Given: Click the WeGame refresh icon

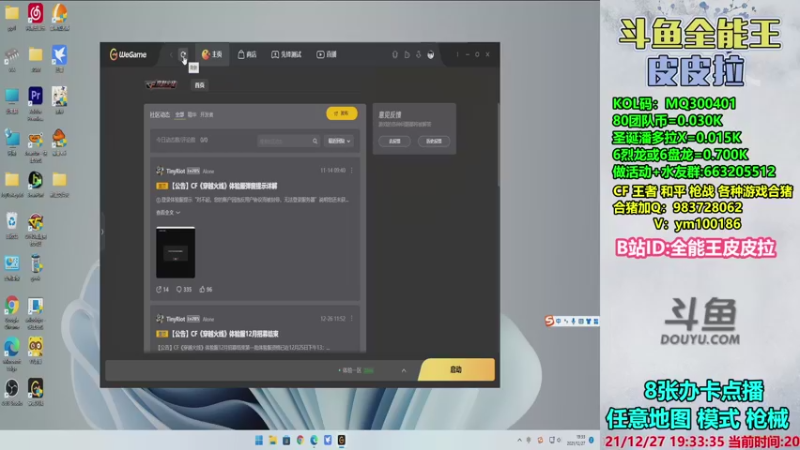Looking at the screenshot, I should pyautogui.click(x=183, y=55).
